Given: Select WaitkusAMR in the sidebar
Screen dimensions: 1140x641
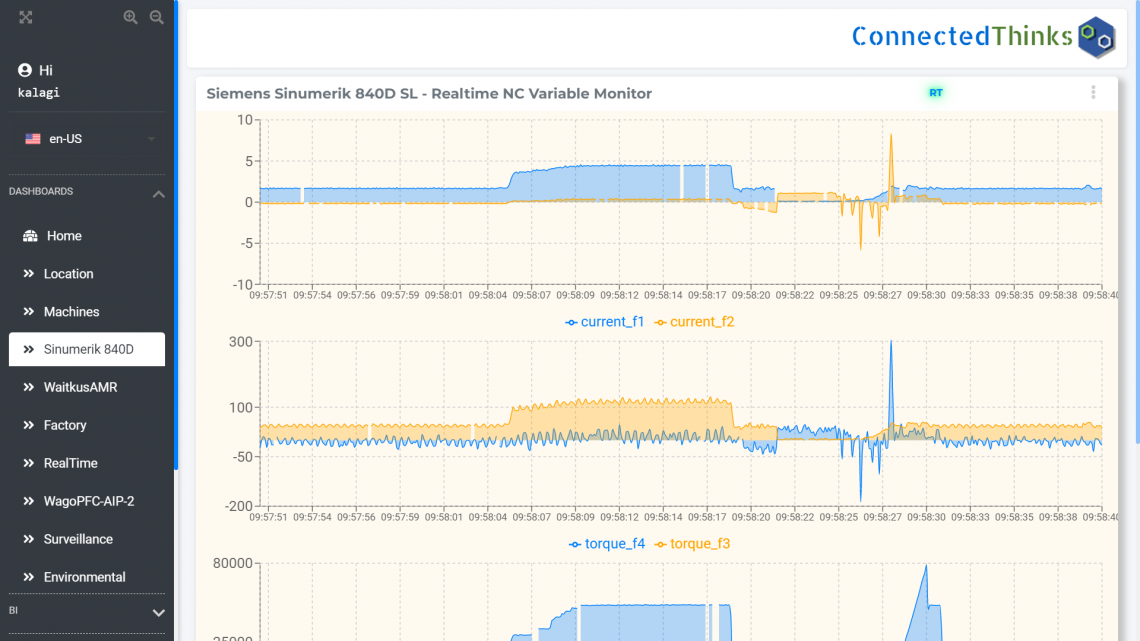Looking at the screenshot, I should (80, 387).
